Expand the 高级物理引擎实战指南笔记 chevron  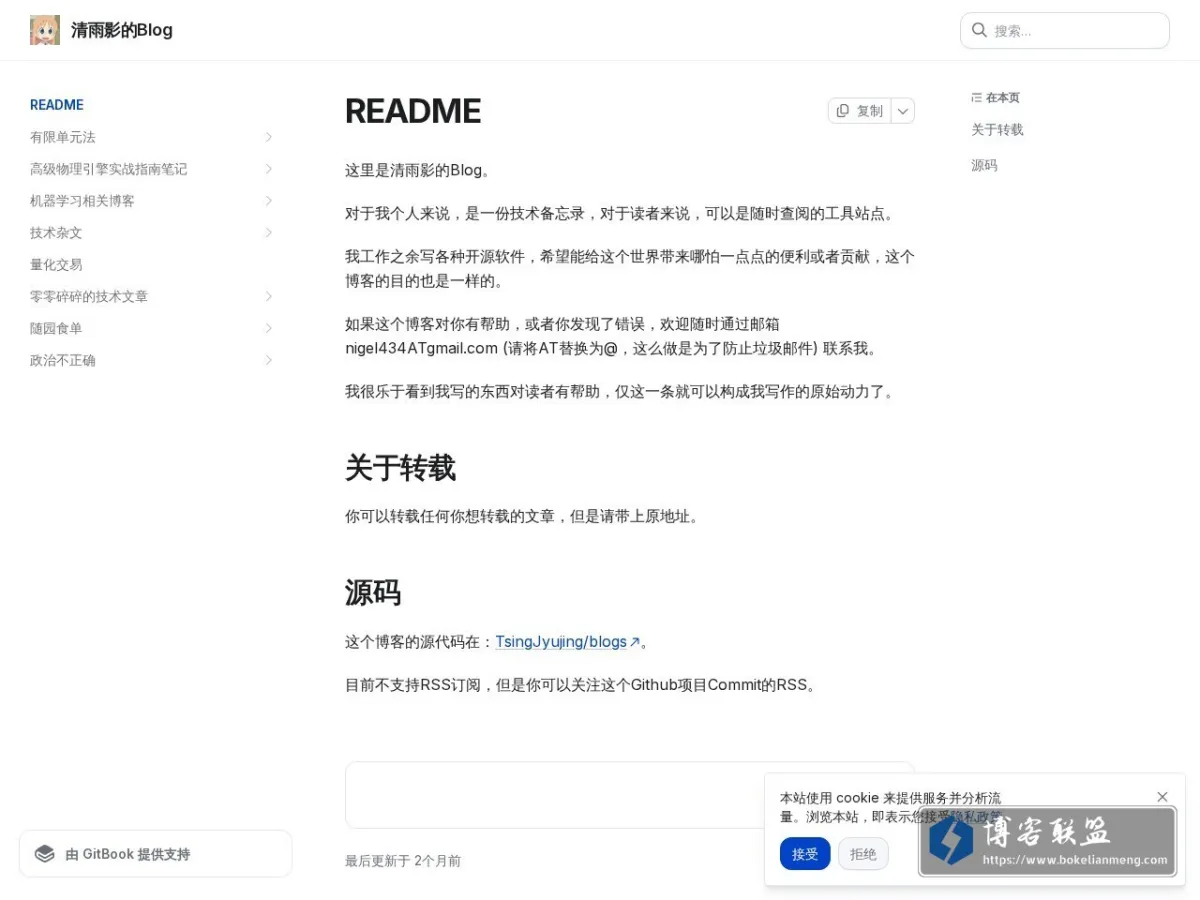coord(268,169)
